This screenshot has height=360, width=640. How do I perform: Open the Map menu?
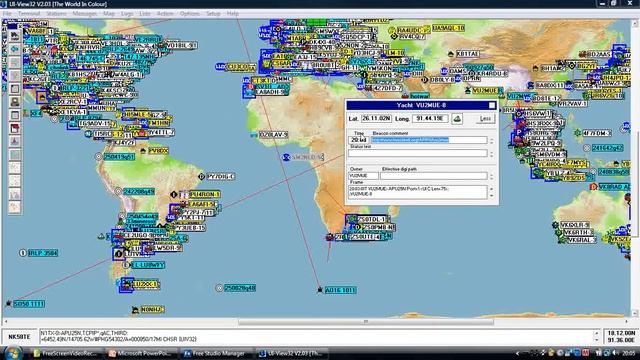click(x=109, y=13)
